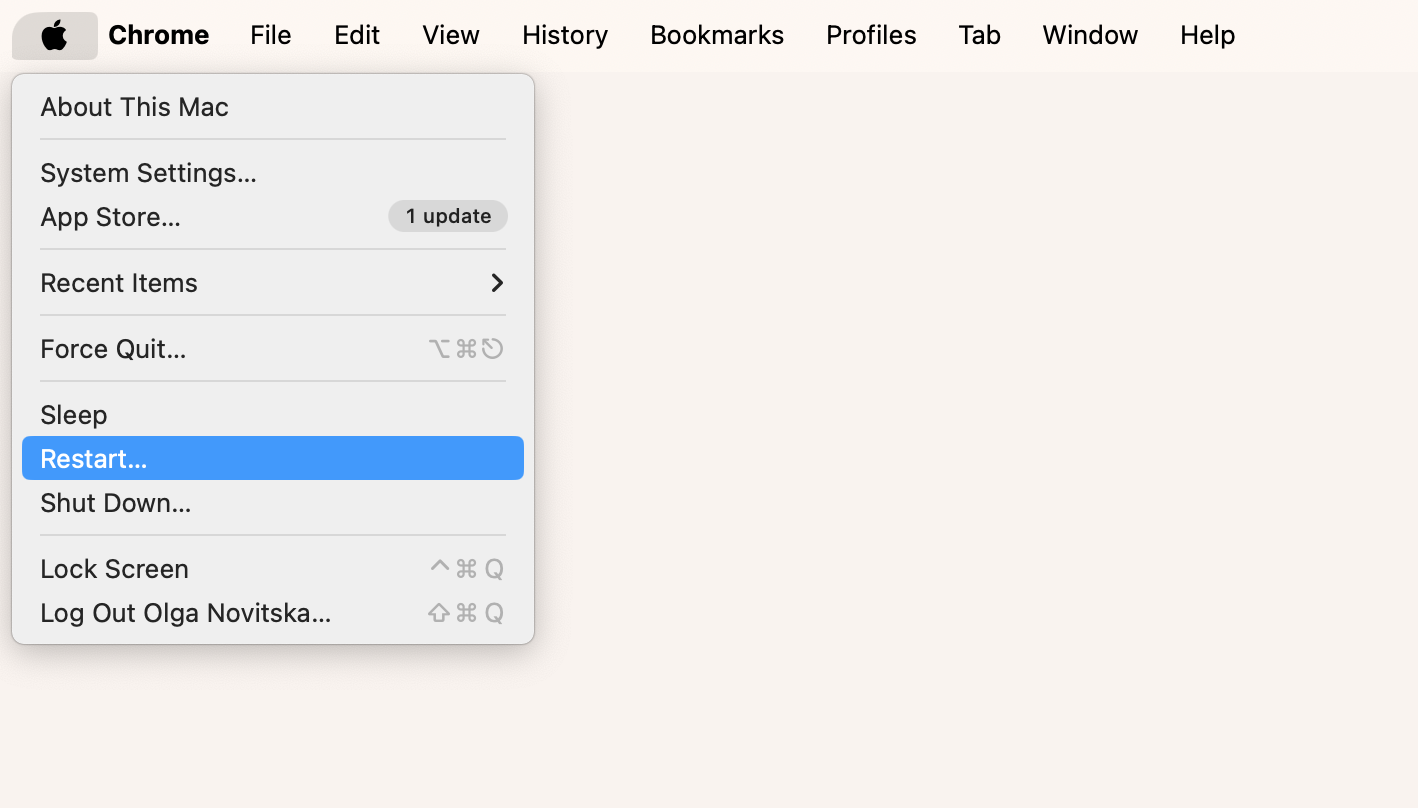Open System Settings from the Apple menu
Viewport: 1418px width, 808px height.
tap(148, 172)
